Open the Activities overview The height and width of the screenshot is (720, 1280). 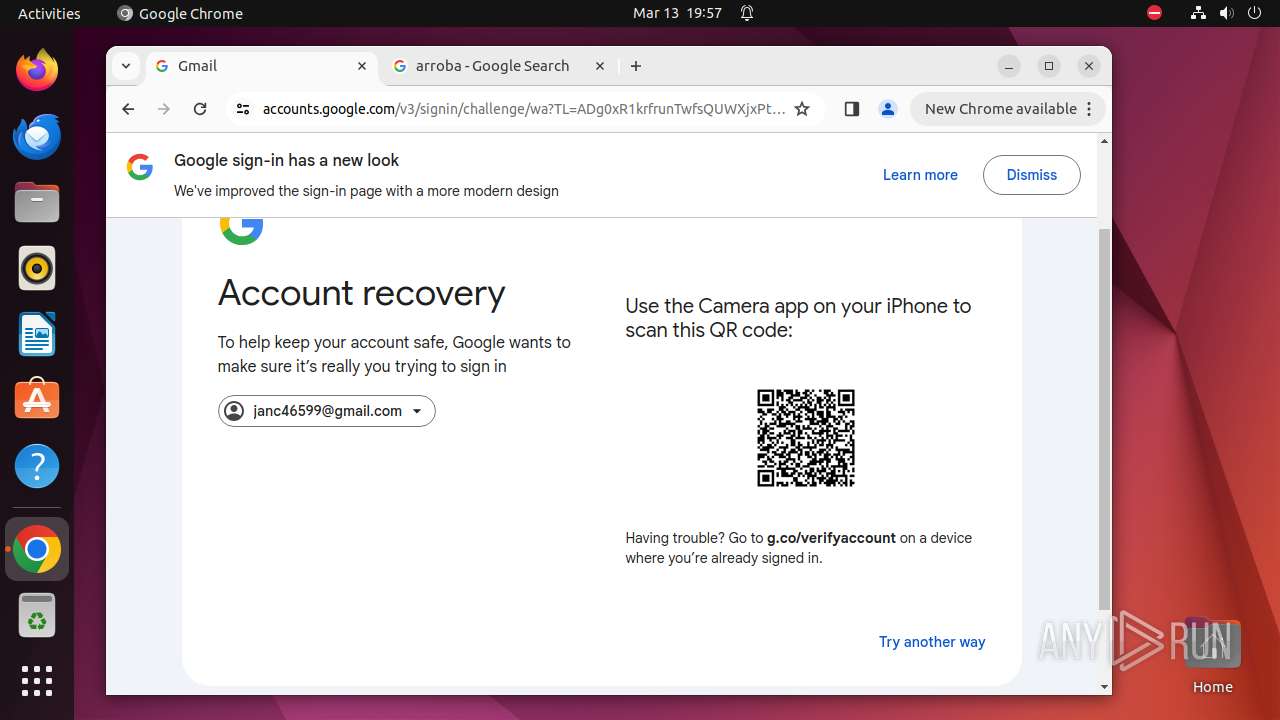pyautogui.click(x=49, y=13)
